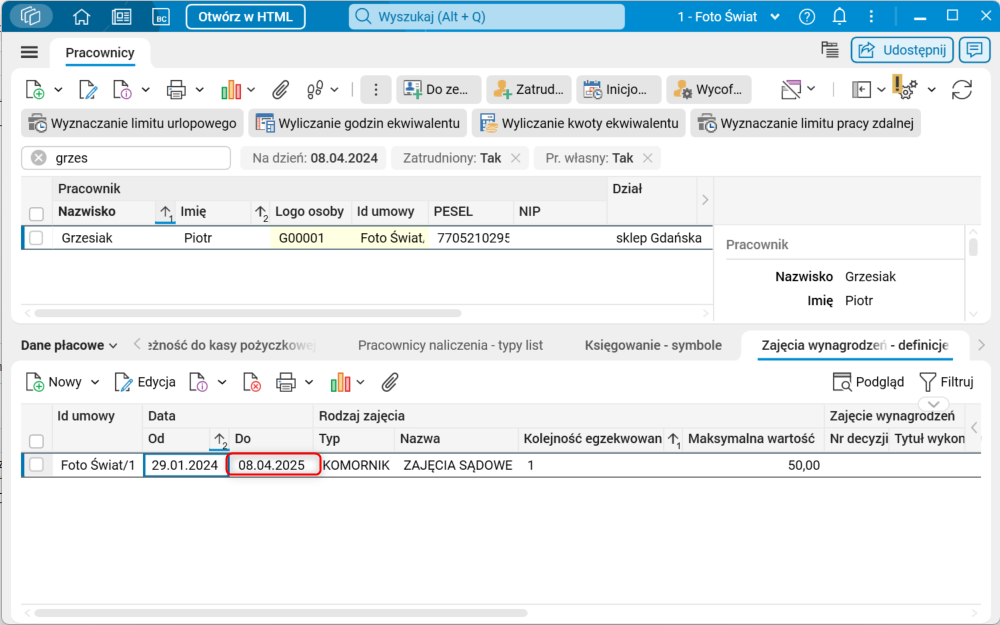Switch to 'Księgowanie - symbole' tab
Screen dimensions: 1000x625
pos(653,346)
